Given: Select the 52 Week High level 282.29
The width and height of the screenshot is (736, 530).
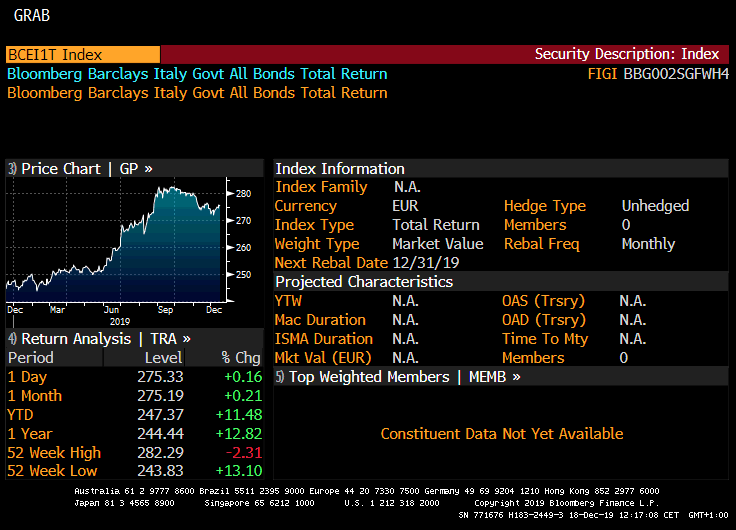Looking at the screenshot, I should (x=160, y=453).
